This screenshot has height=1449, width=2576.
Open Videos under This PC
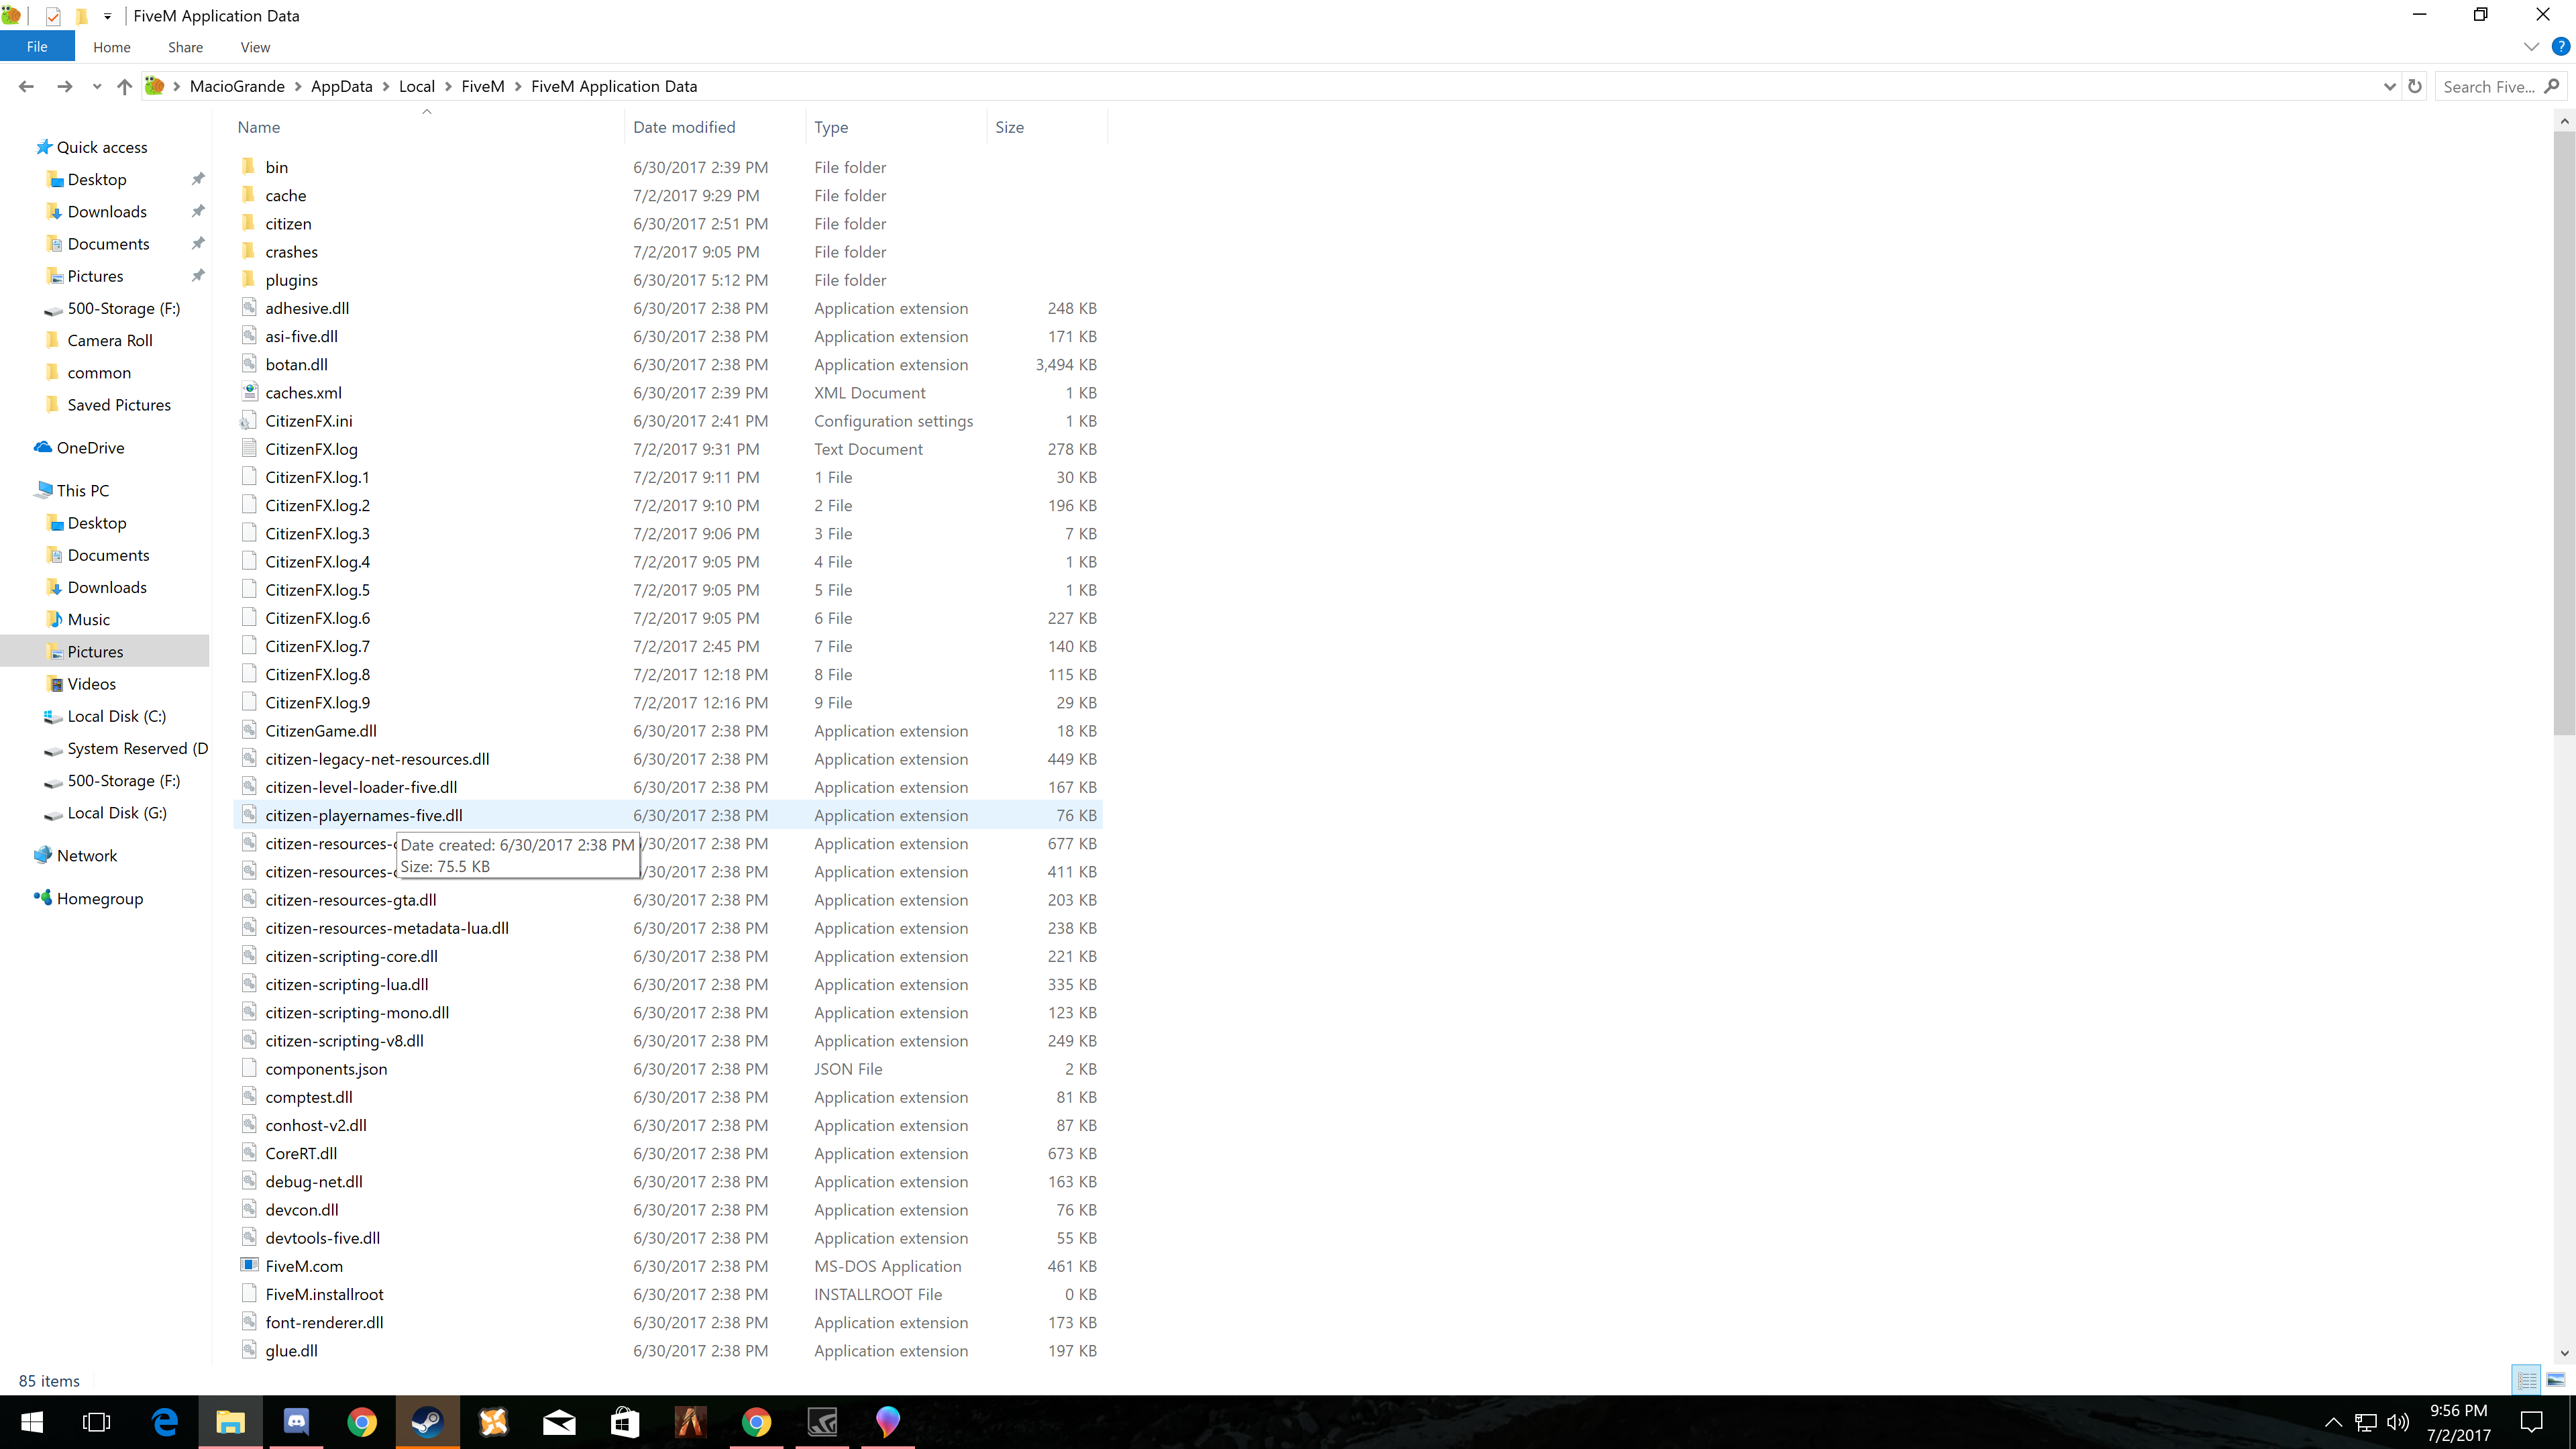tap(91, 684)
